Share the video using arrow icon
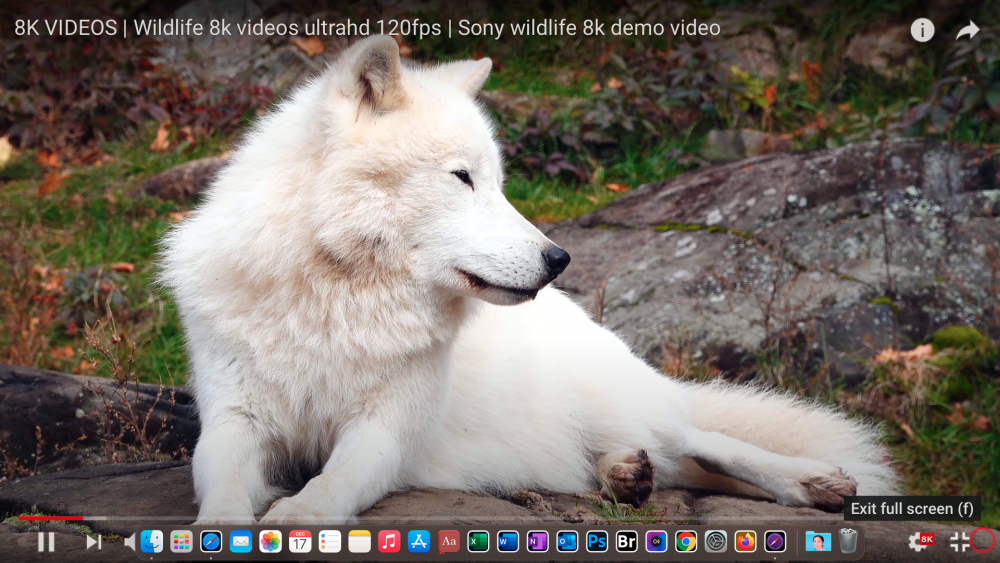1000x563 pixels. 967,30
